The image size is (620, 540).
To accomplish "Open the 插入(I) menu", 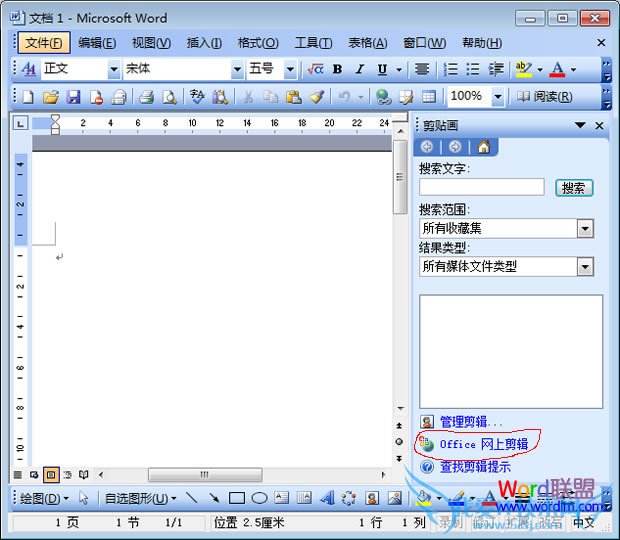I will [204, 43].
